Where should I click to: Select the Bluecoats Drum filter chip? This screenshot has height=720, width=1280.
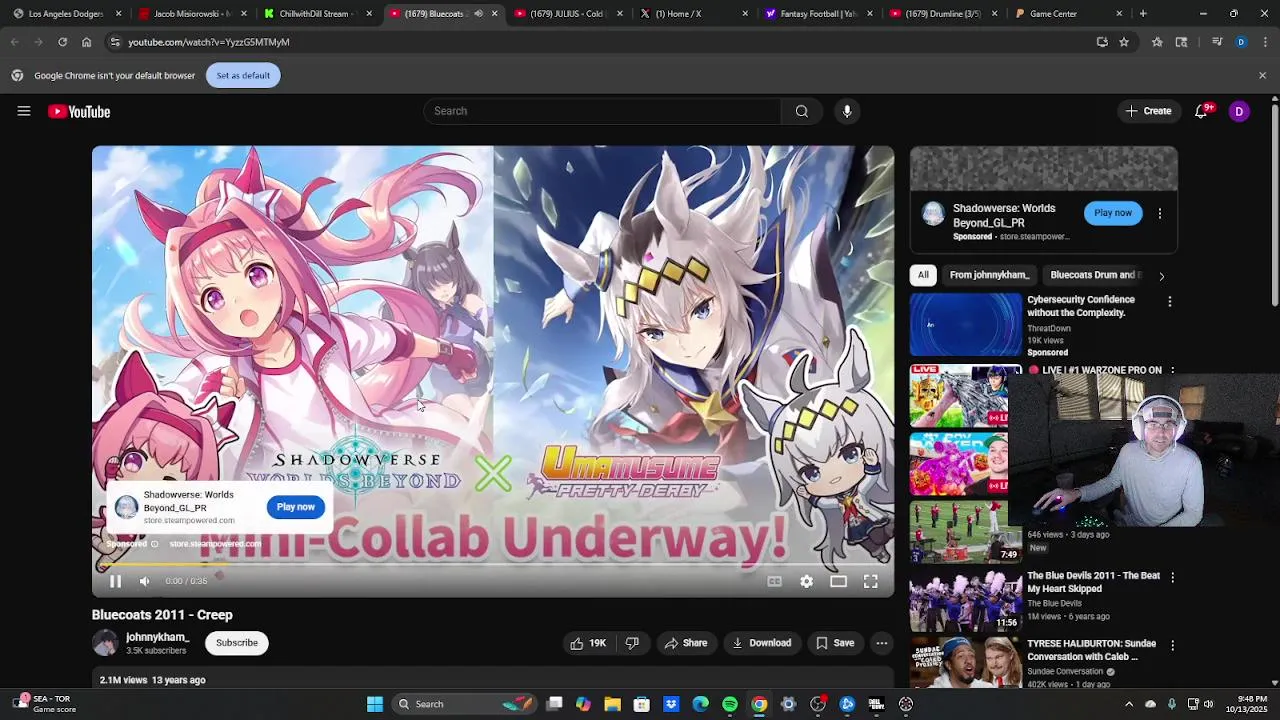coord(1094,275)
